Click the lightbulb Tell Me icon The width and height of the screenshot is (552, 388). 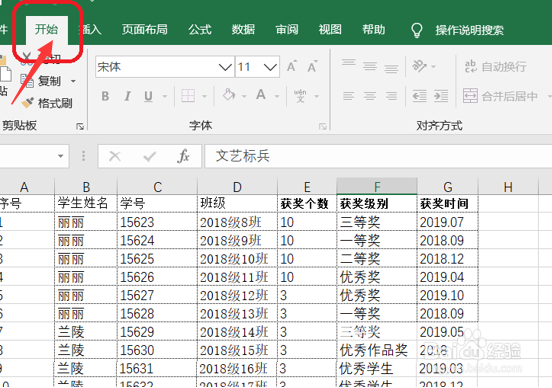417,30
